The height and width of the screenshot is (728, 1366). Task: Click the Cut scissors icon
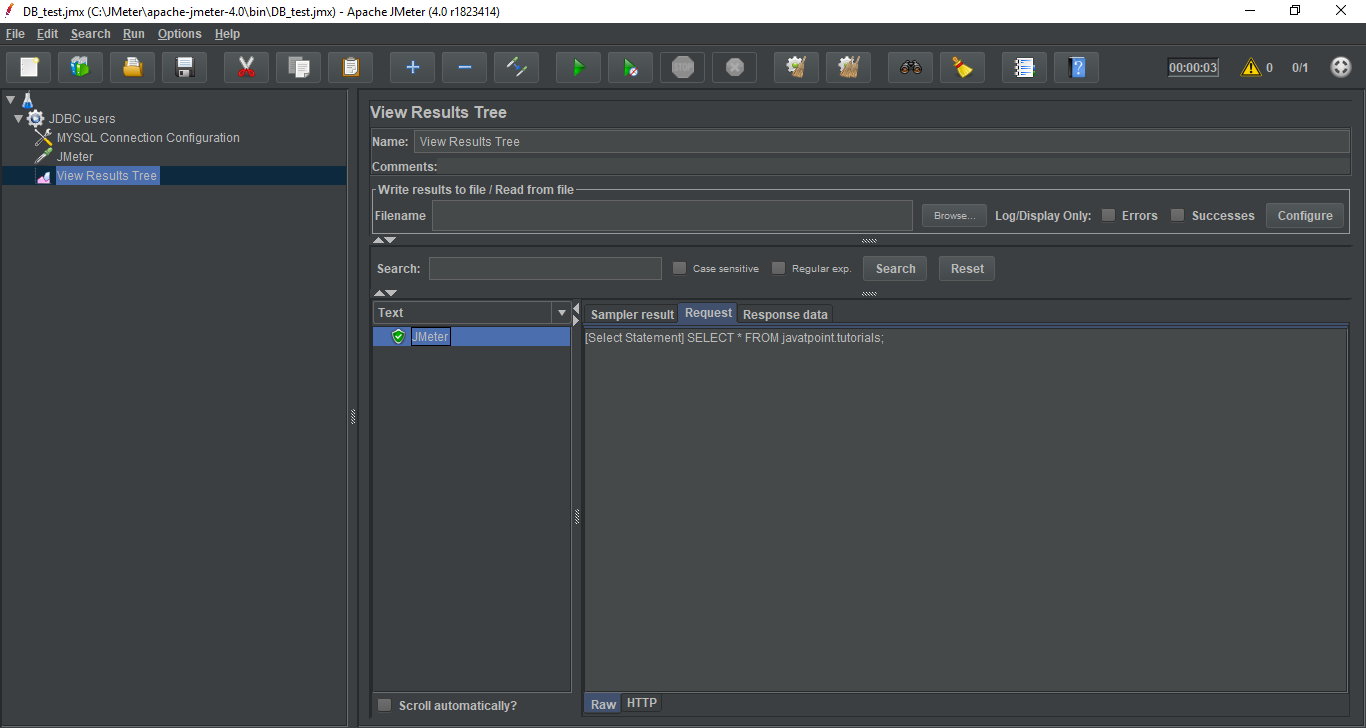[247, 68]
